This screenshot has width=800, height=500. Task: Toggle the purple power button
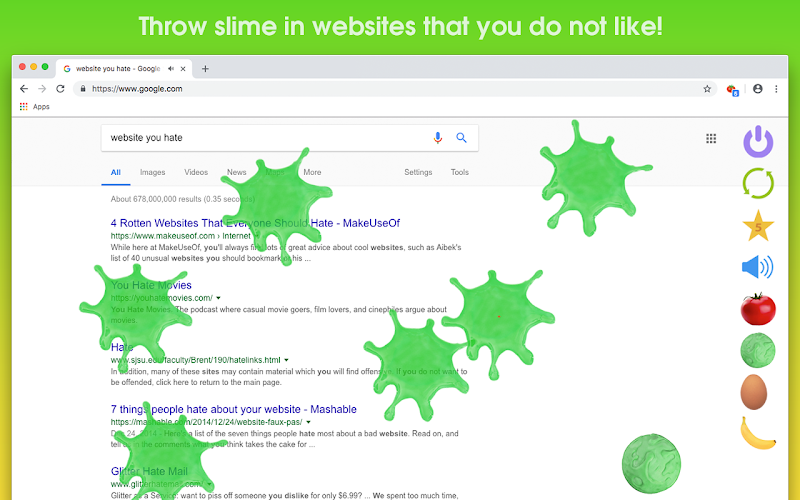tap(758, 141)
